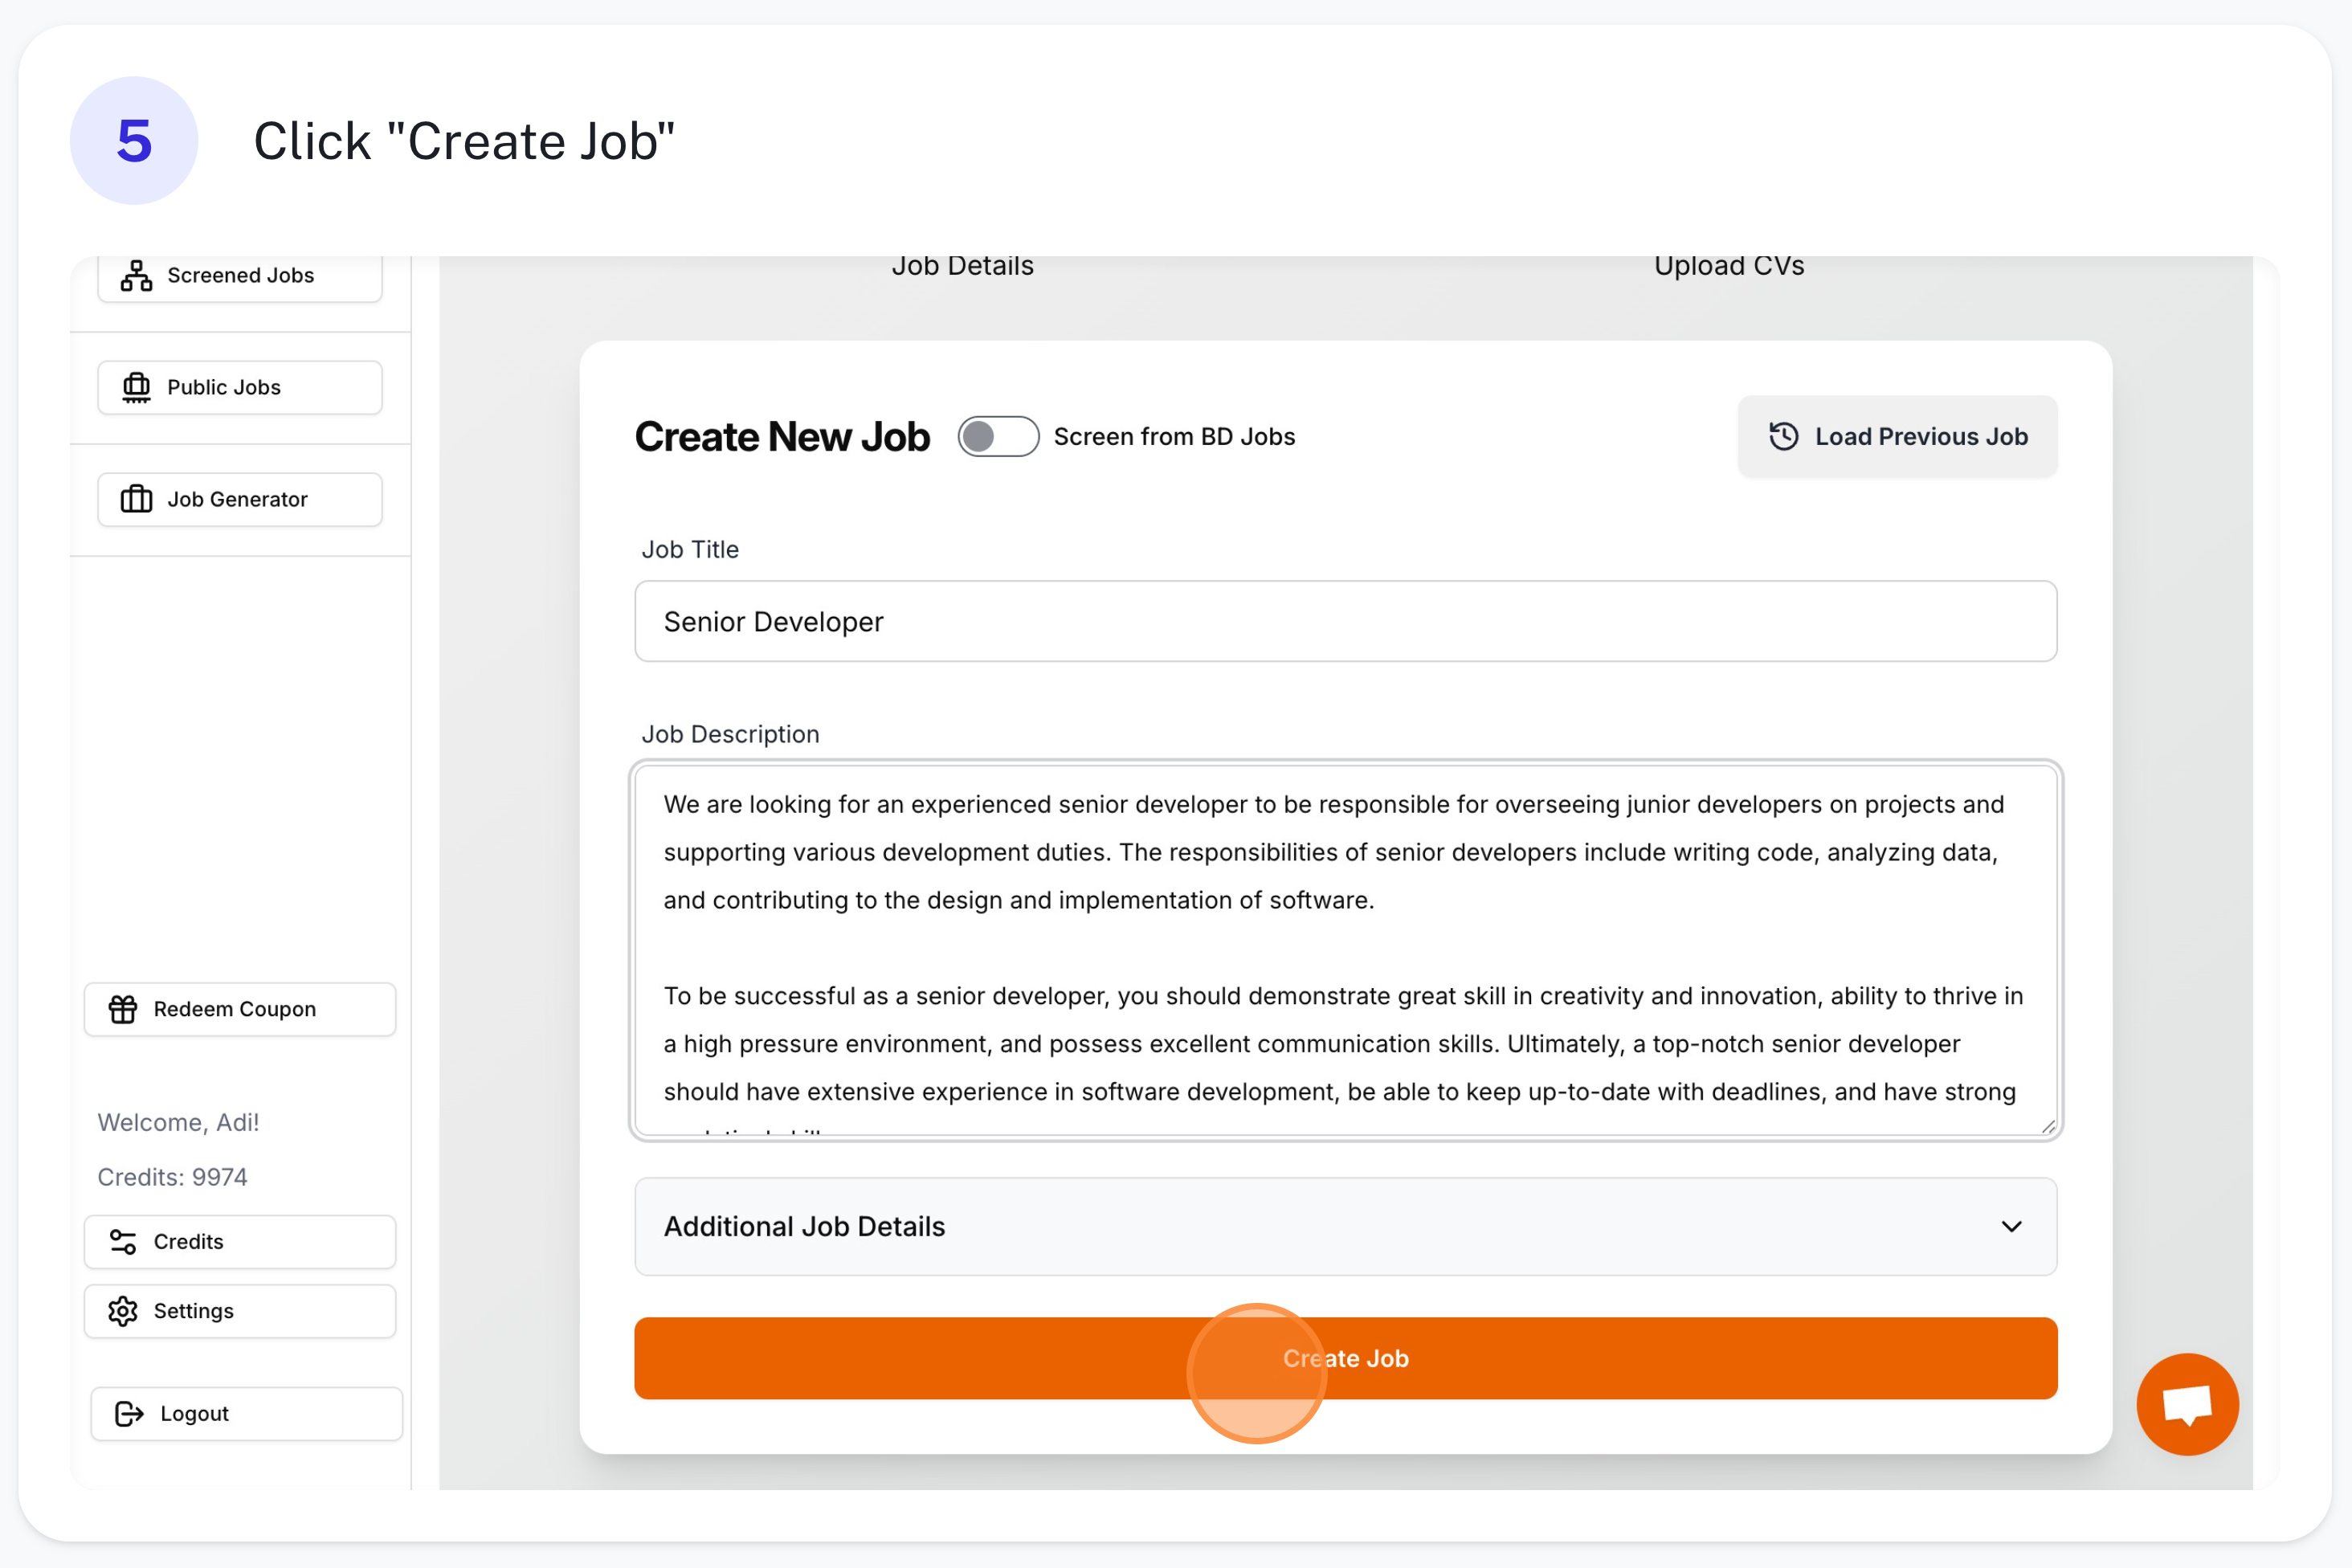Select the Job Generator icon
The width and height of the screenshot is (2352, 1568).
coord(136,499)
